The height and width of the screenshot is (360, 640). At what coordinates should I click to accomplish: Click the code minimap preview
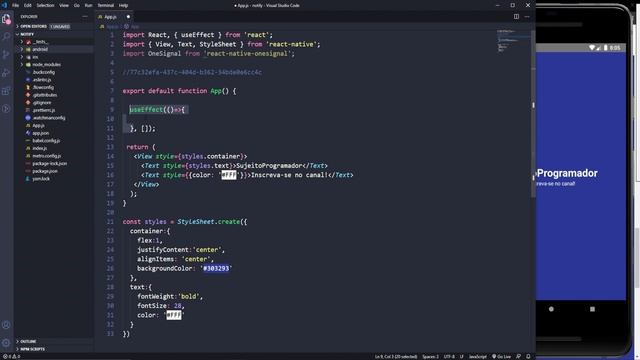[x=512, y=41]
